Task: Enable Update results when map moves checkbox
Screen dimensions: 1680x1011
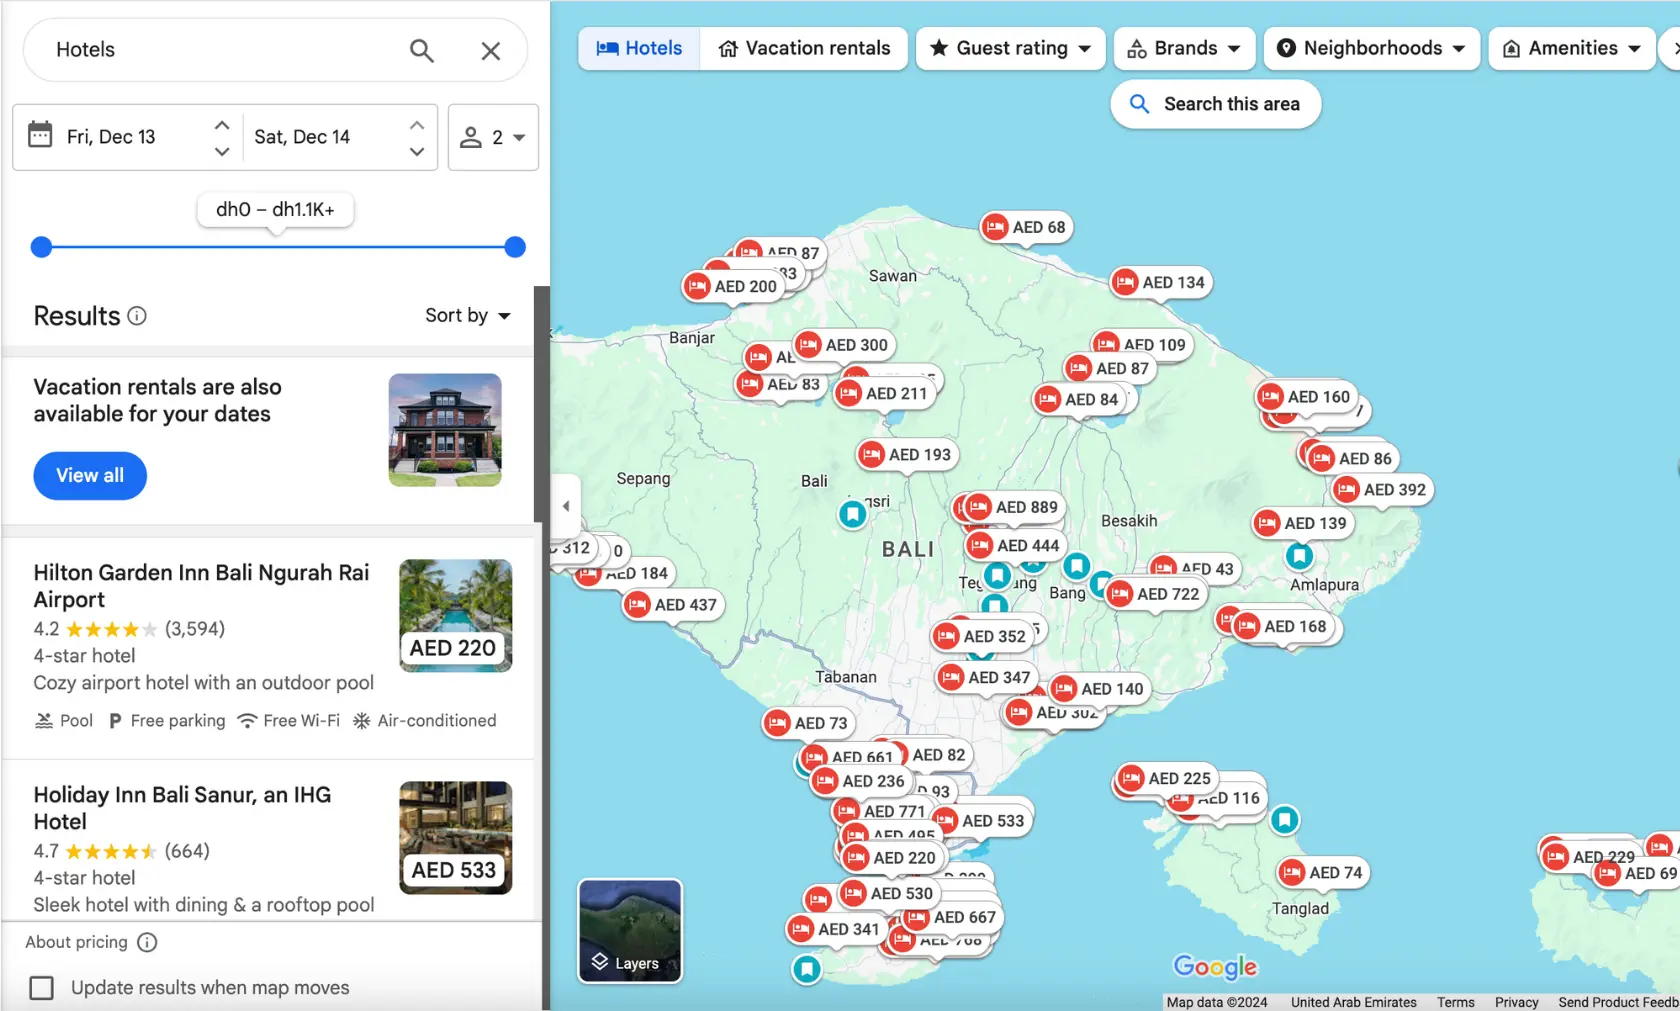Action: pos(42,988)
